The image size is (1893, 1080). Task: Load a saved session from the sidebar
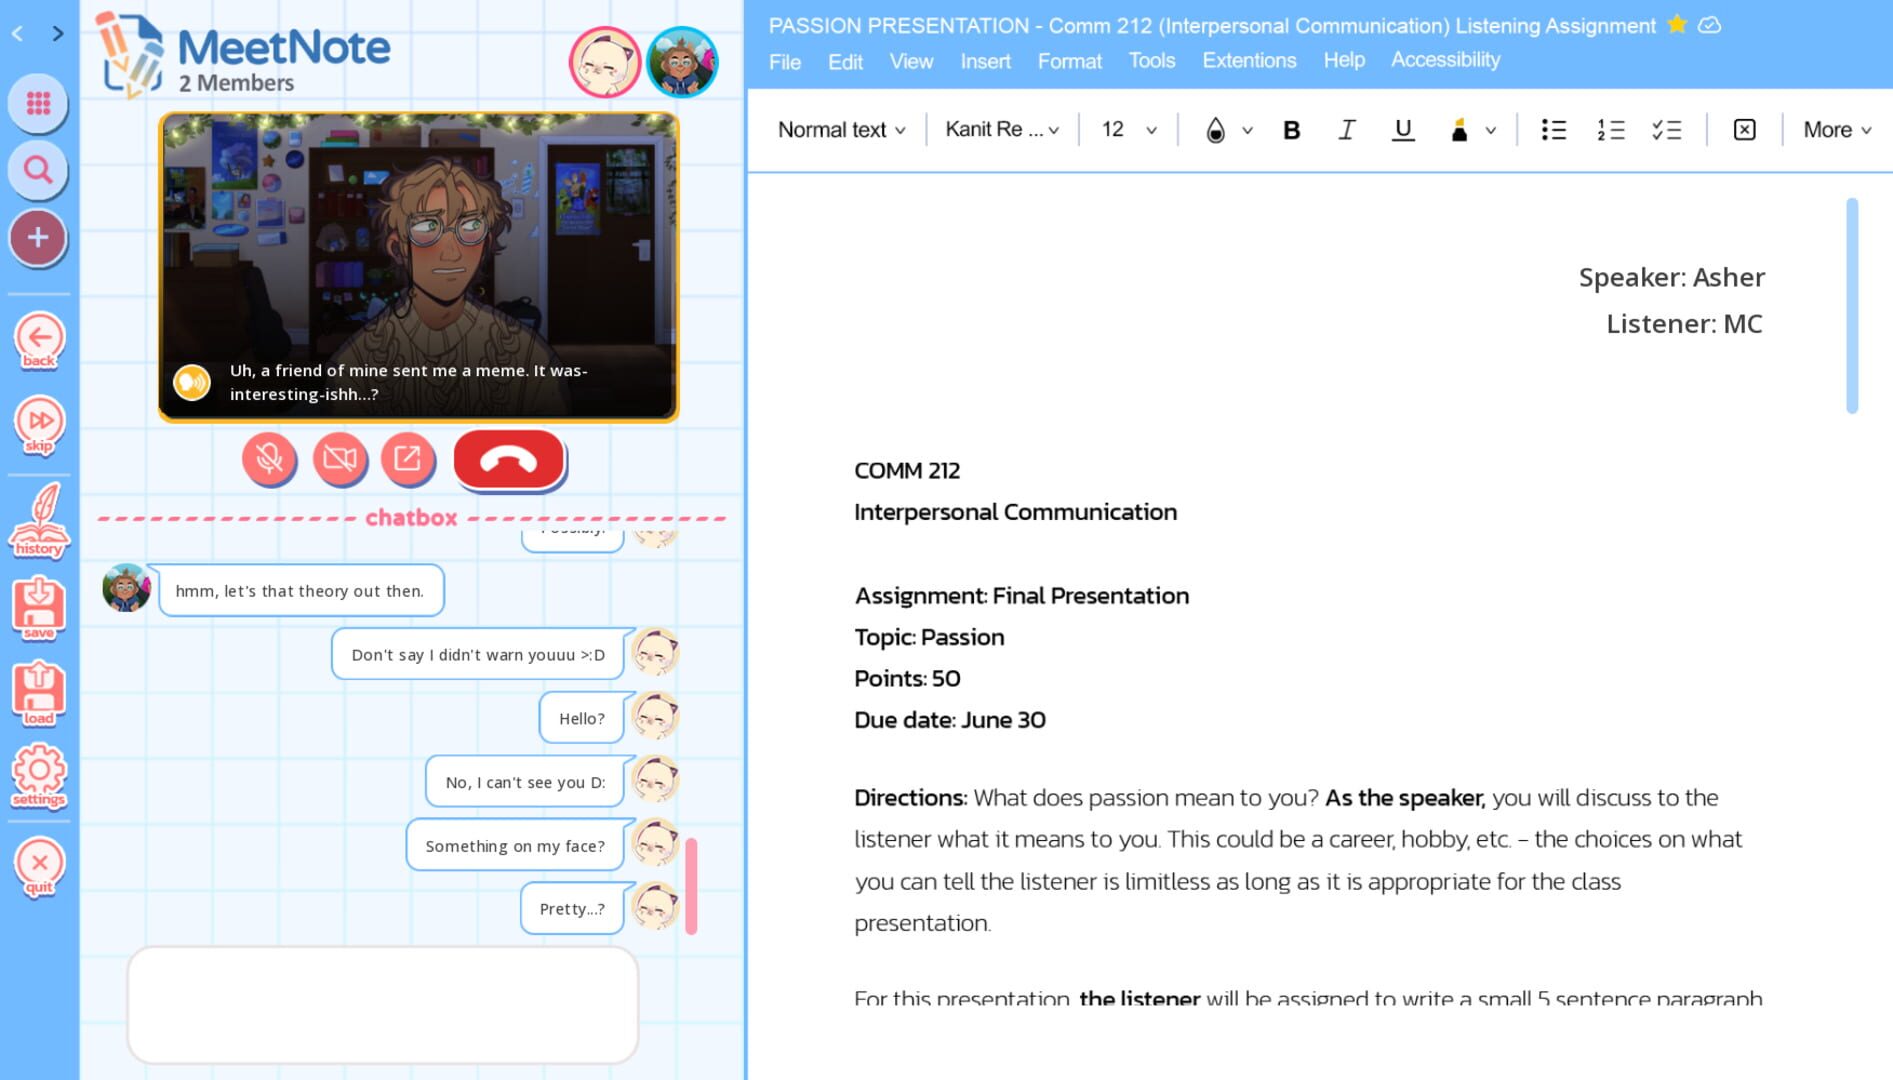[x=38, y=690]
